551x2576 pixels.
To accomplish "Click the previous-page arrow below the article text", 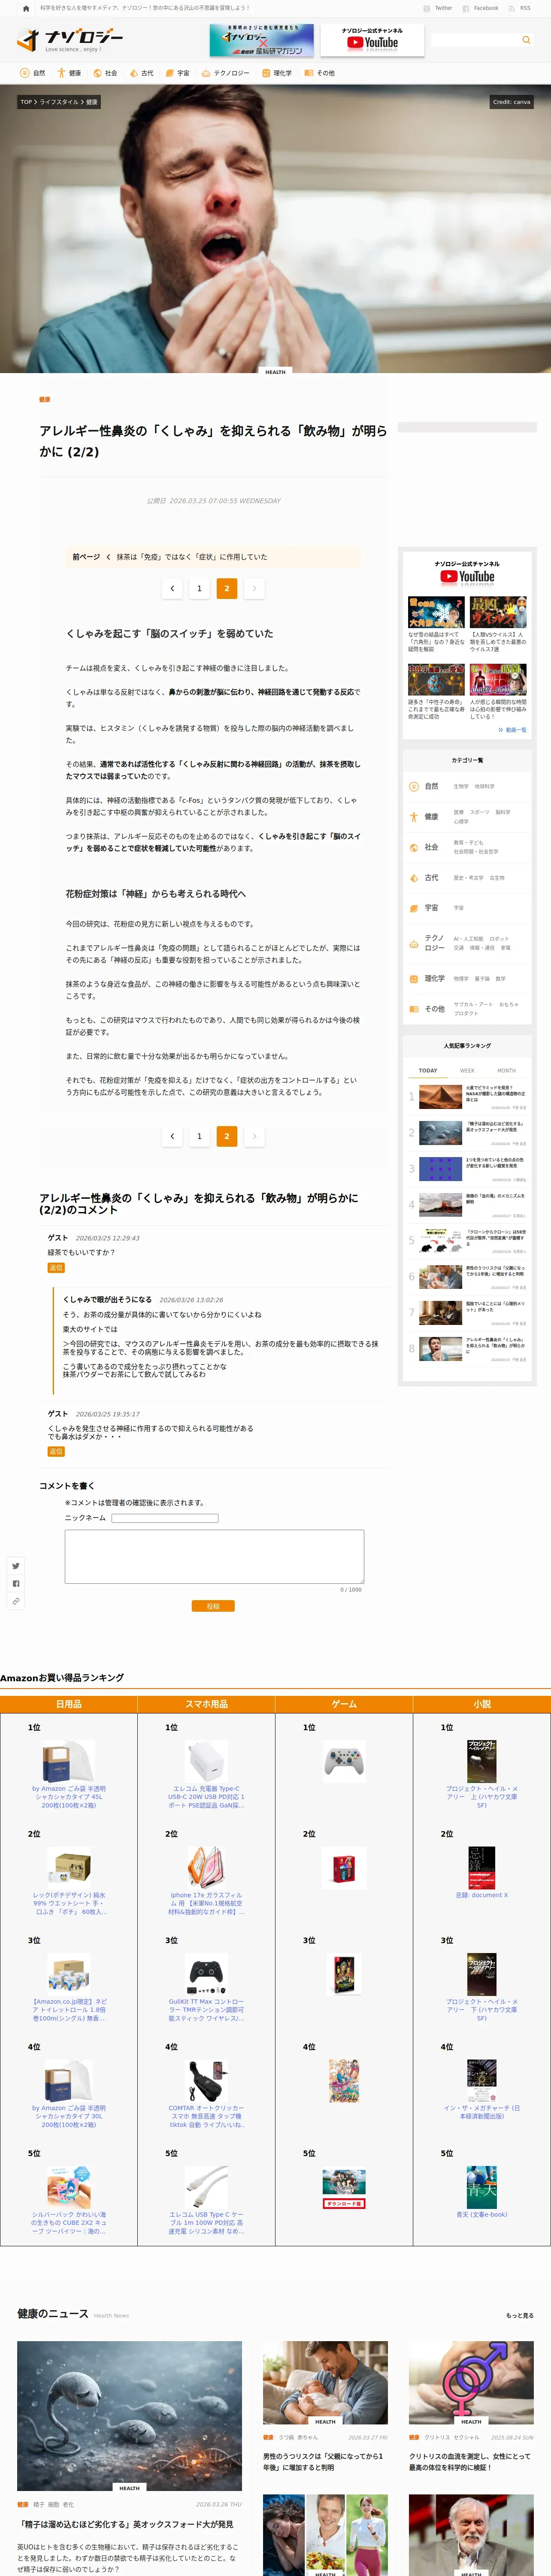I will (172, 1136).
